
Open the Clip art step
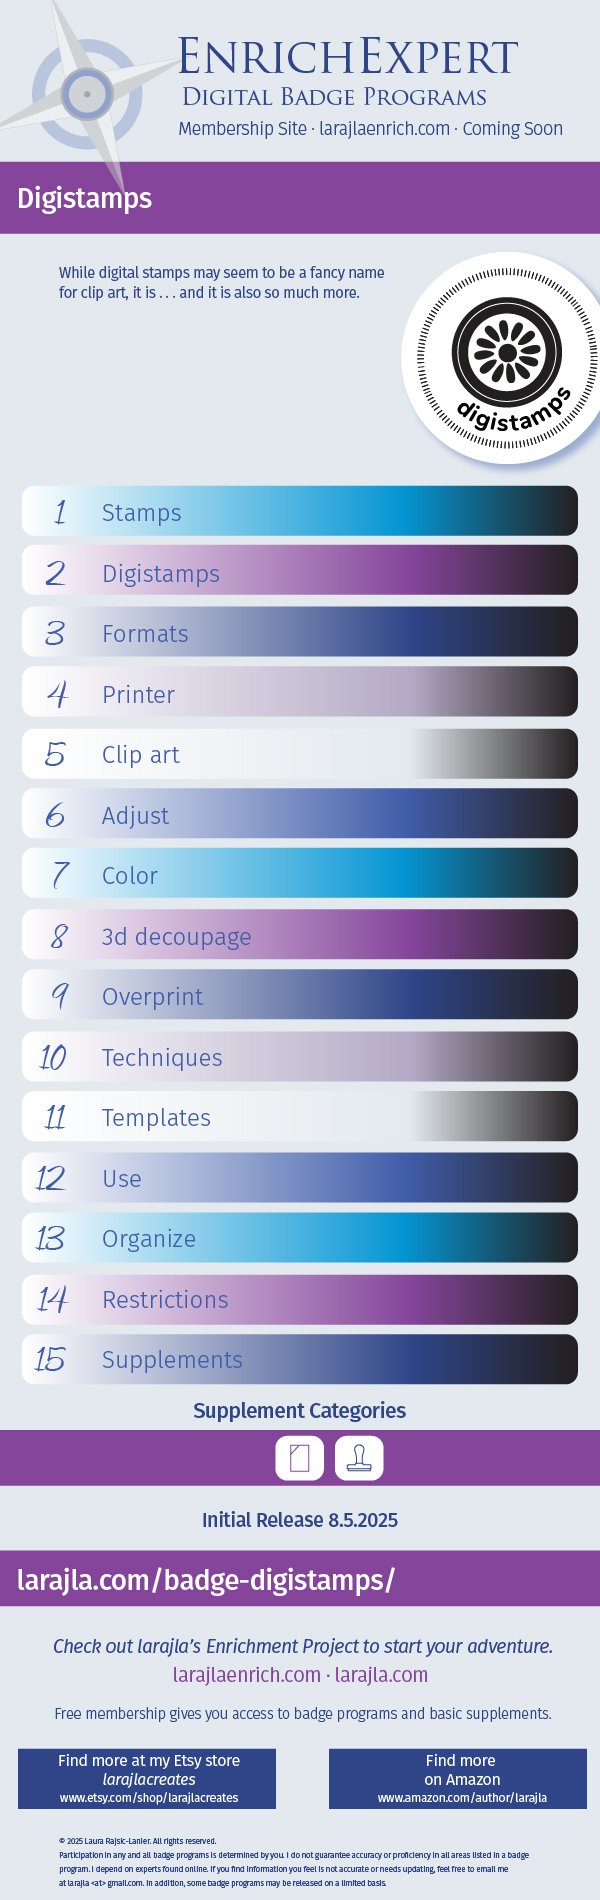(x=299, y=753)
